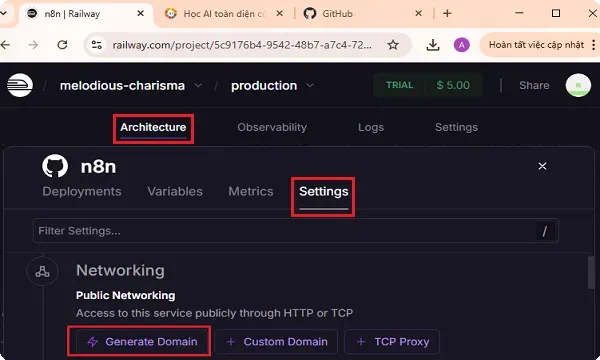The image size is (600, 360).
Task: Click the TCP Proxy button
Action: coord(392,341)
